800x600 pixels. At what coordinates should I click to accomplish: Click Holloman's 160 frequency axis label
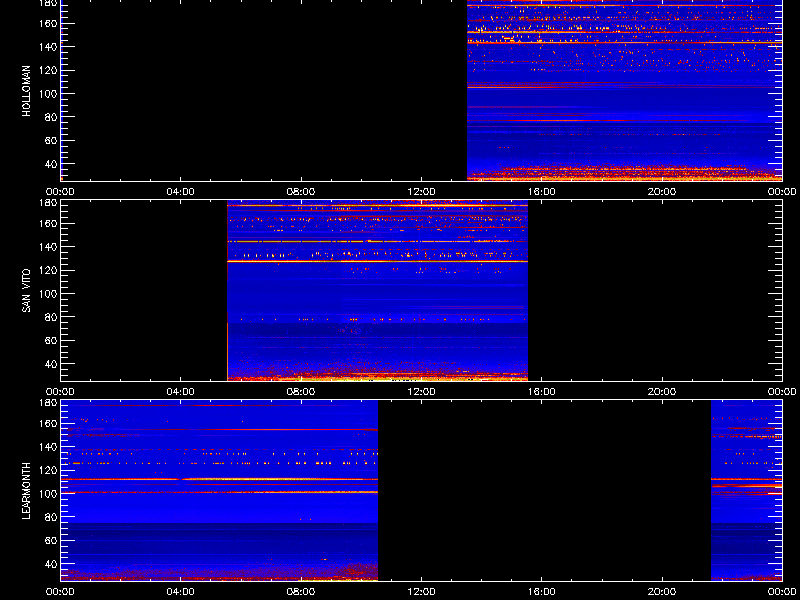tap(48, 23)
